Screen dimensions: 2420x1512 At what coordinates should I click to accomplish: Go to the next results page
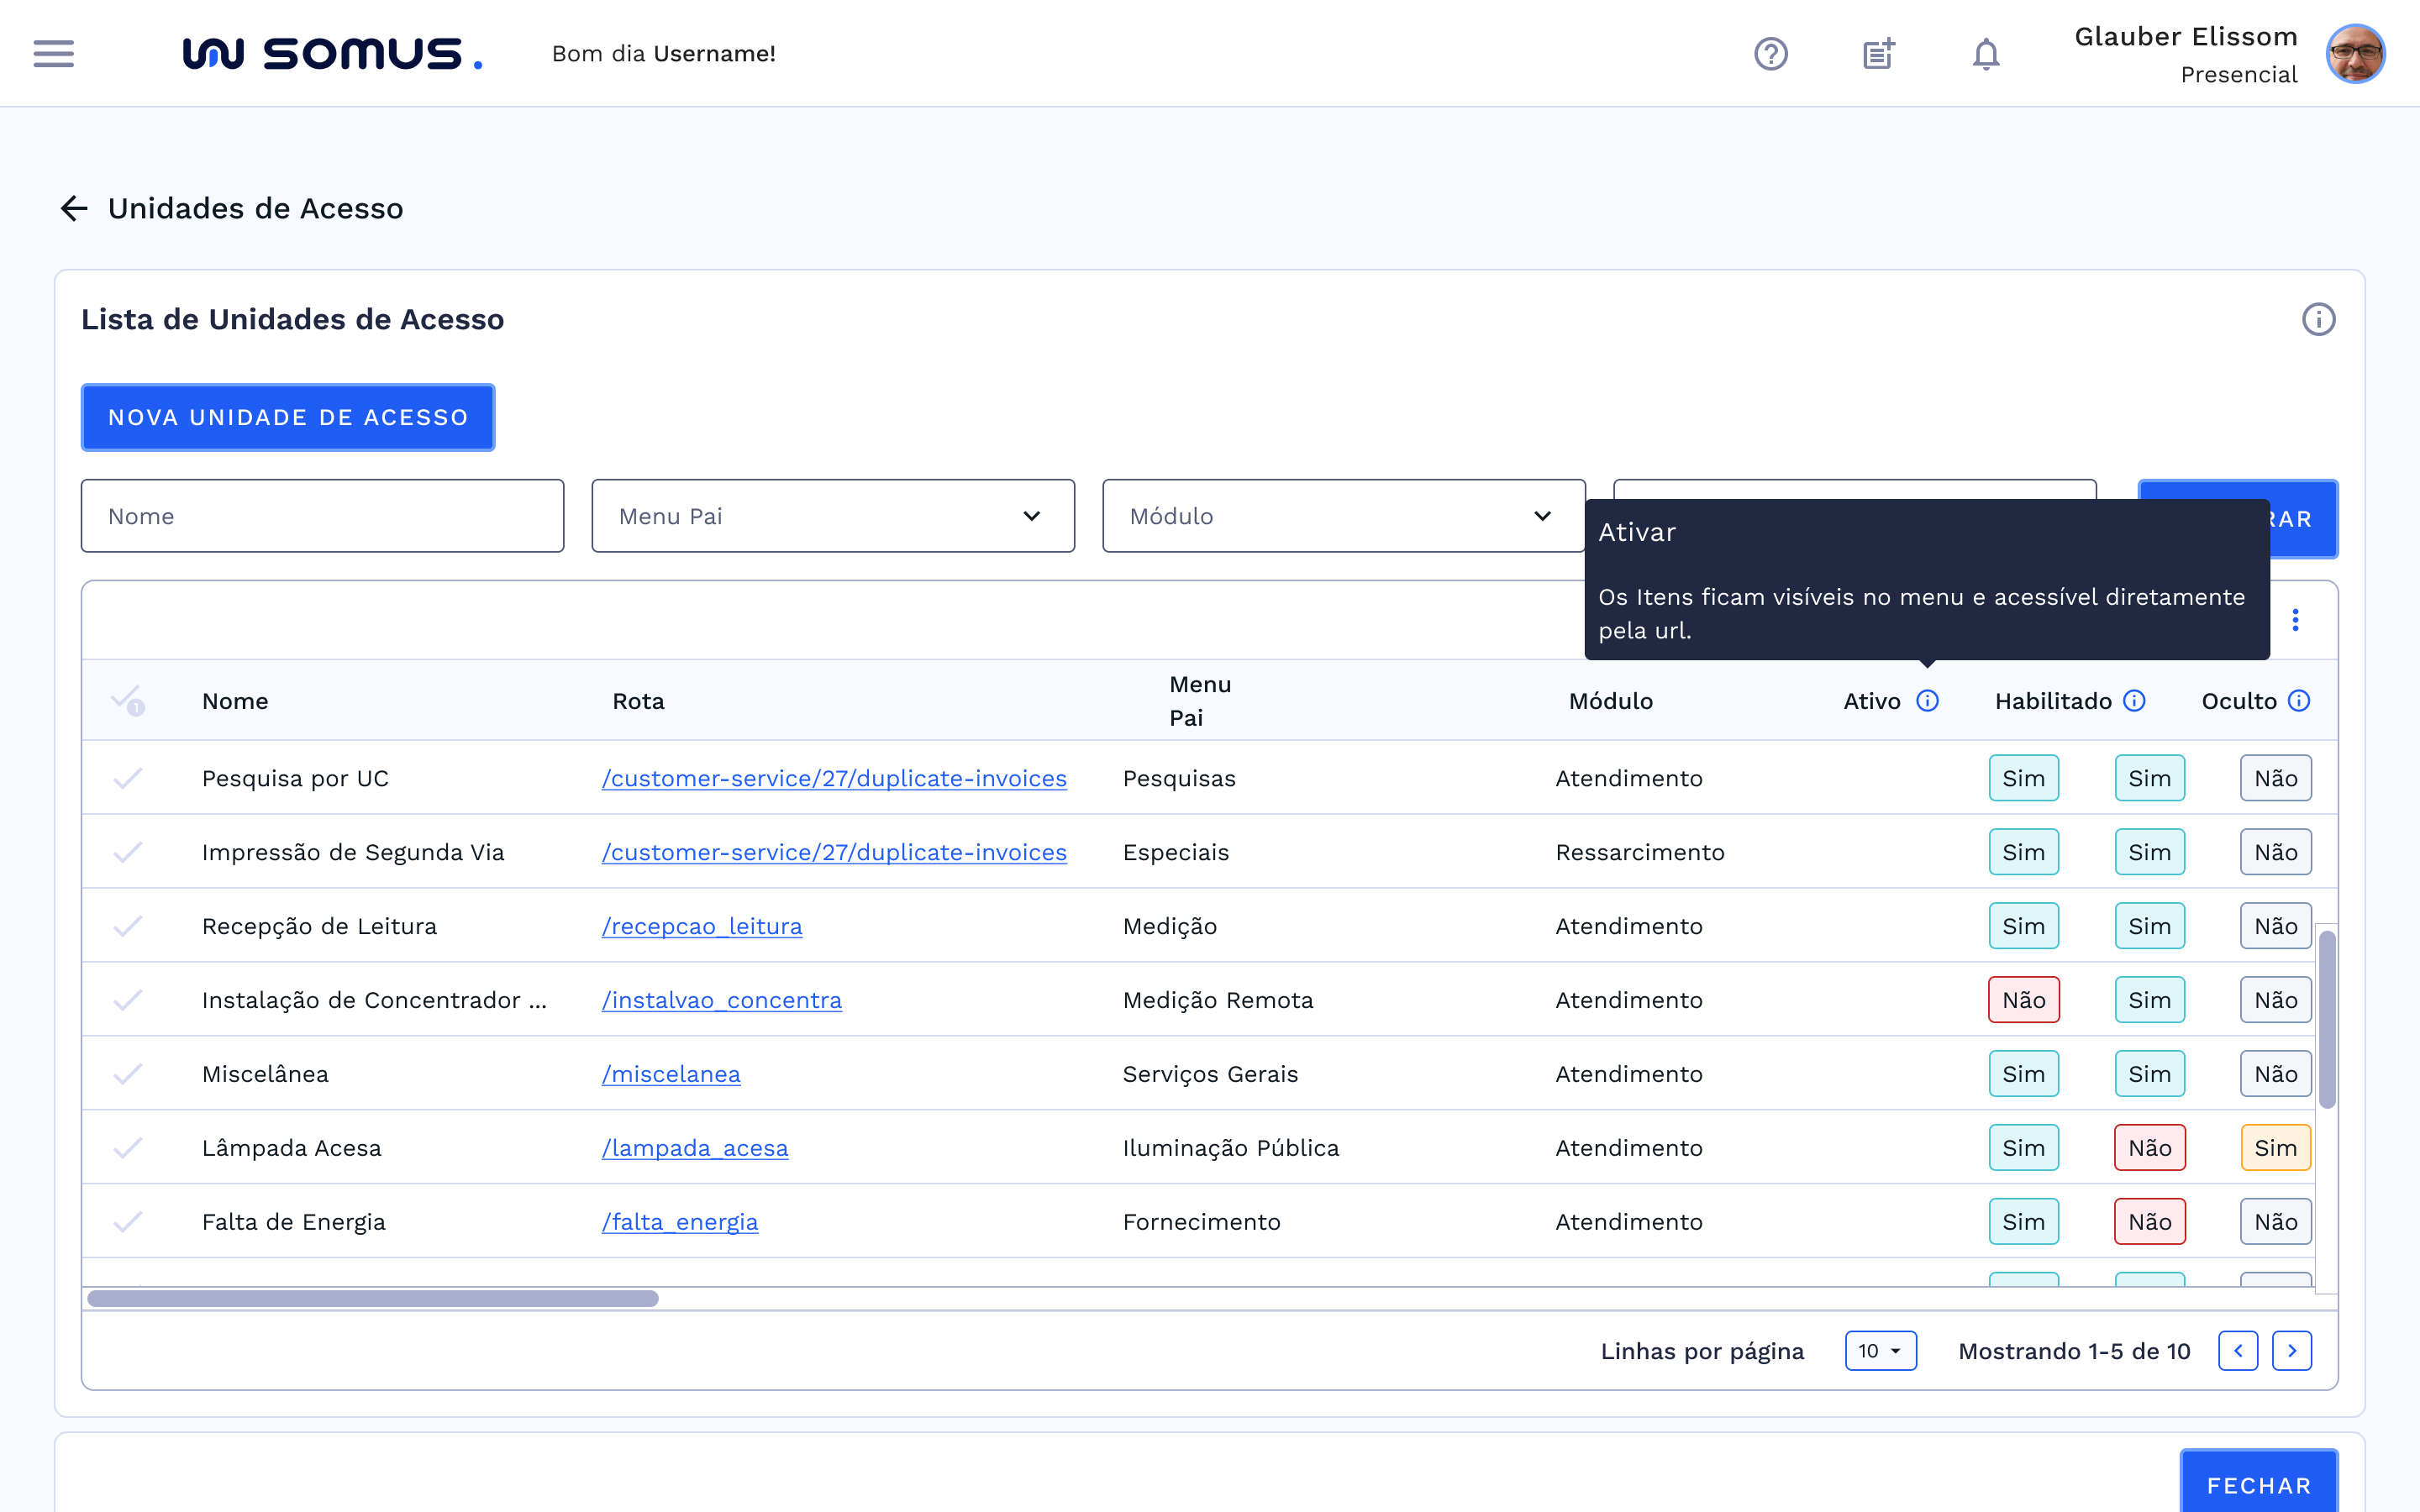(2291, 1351)
